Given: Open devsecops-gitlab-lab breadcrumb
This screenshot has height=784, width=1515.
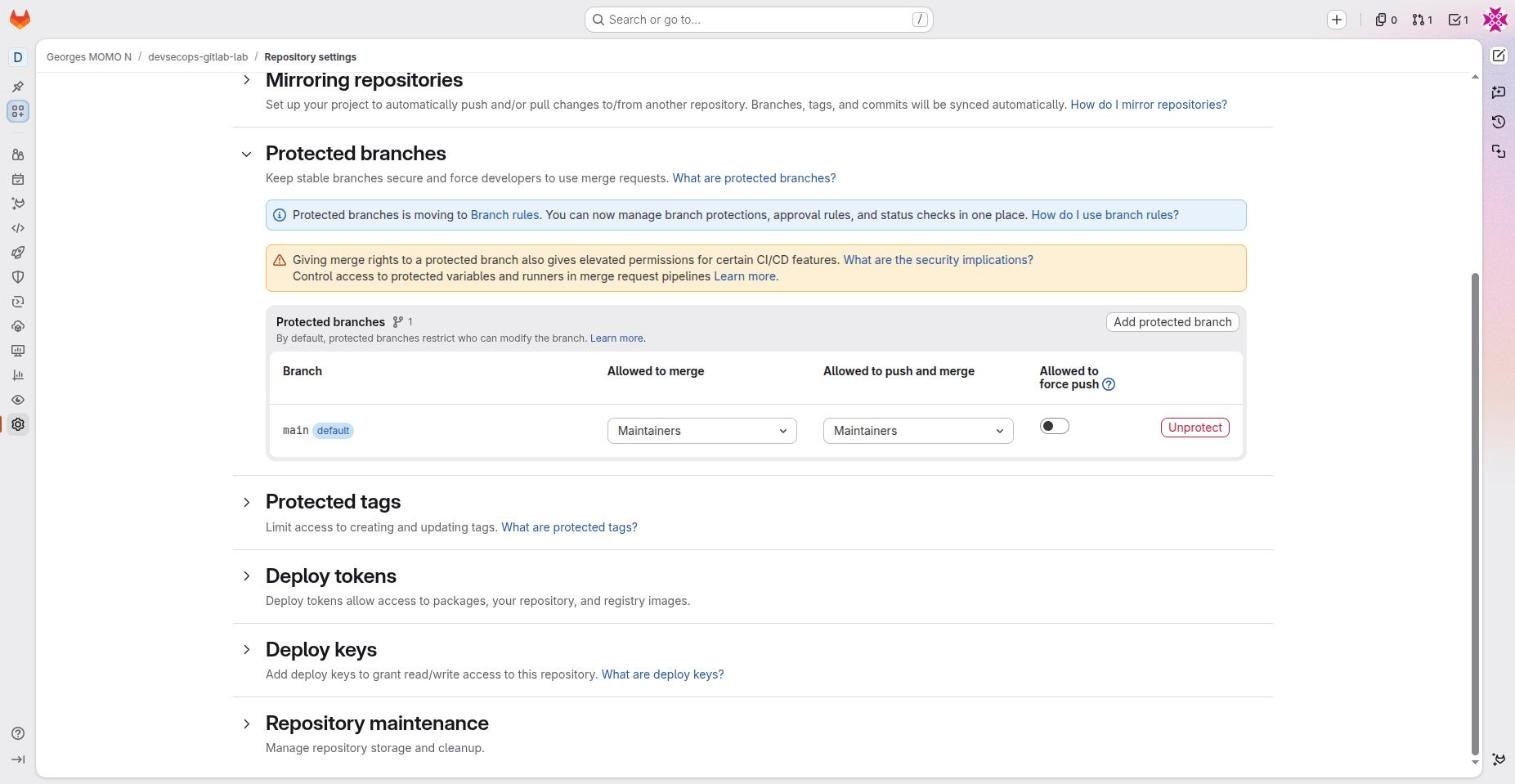Looking at the screenshot, I should point(198,57).
